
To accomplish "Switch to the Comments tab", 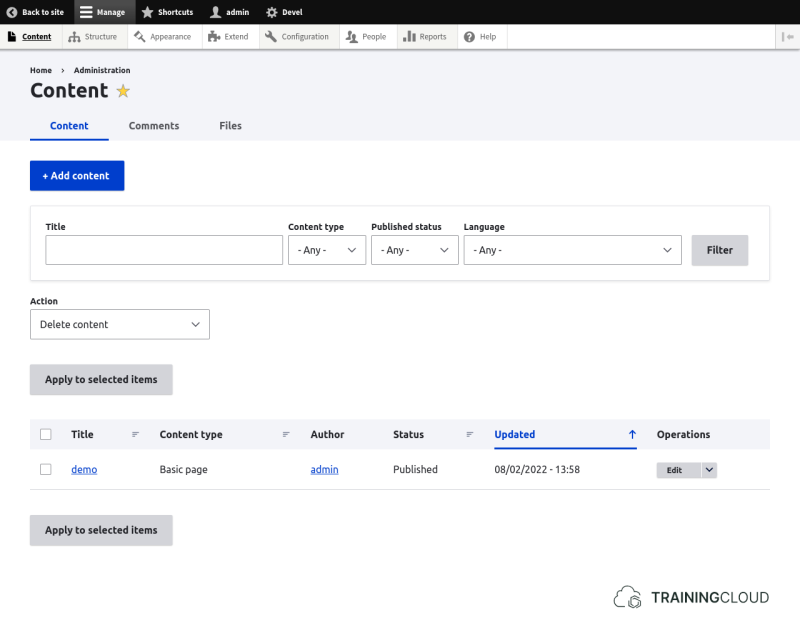I will tap(154, 126).
